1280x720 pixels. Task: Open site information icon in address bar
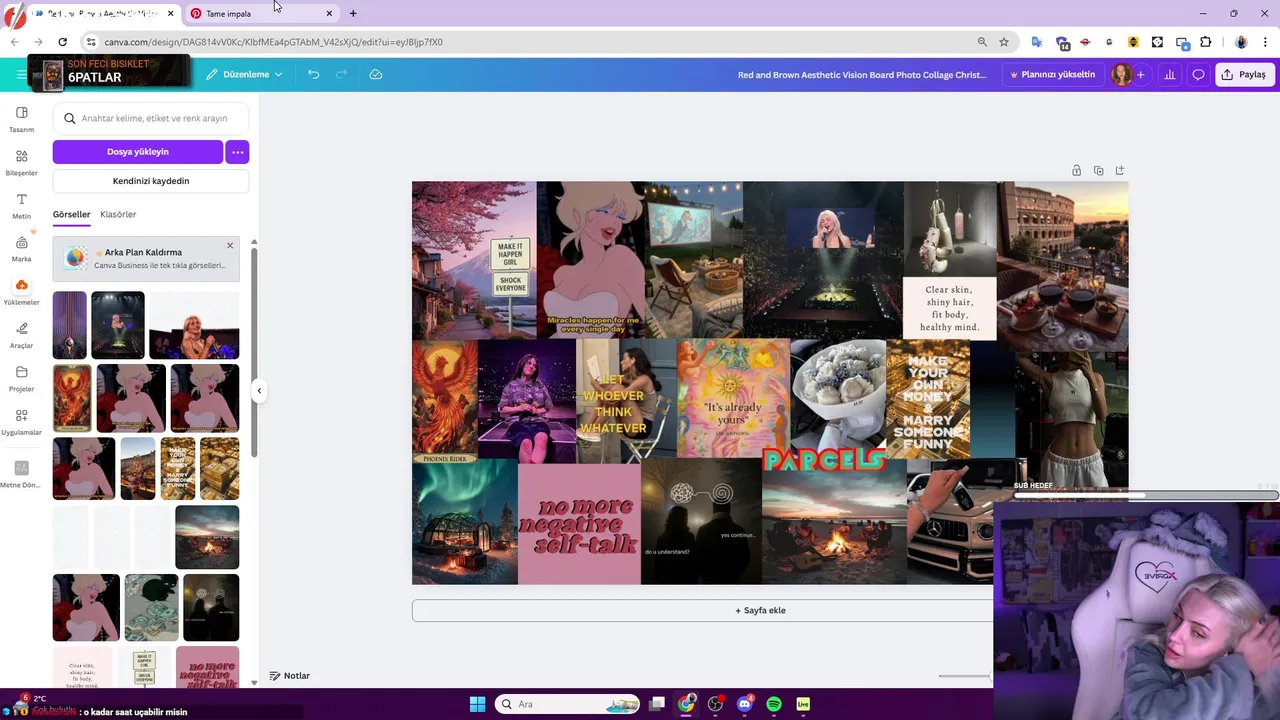[91, 42]
